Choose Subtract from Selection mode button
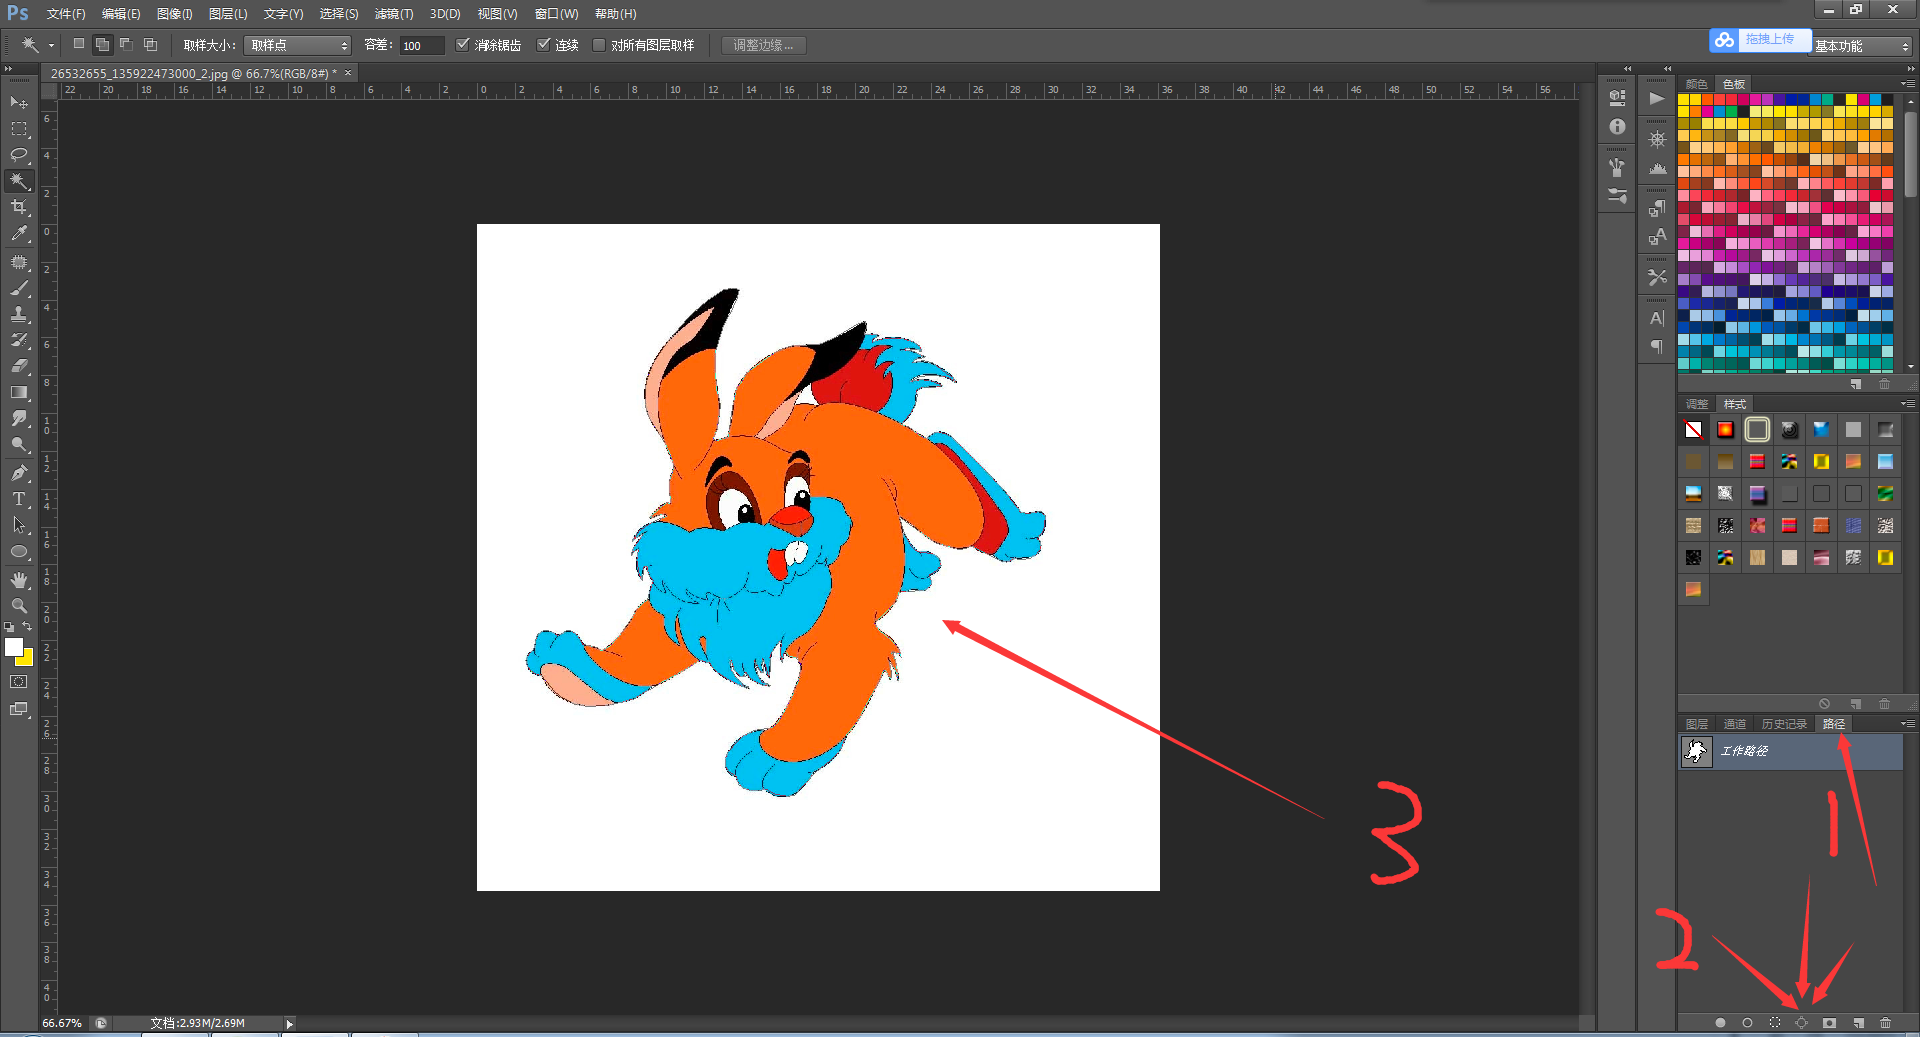 pos(126,45)
